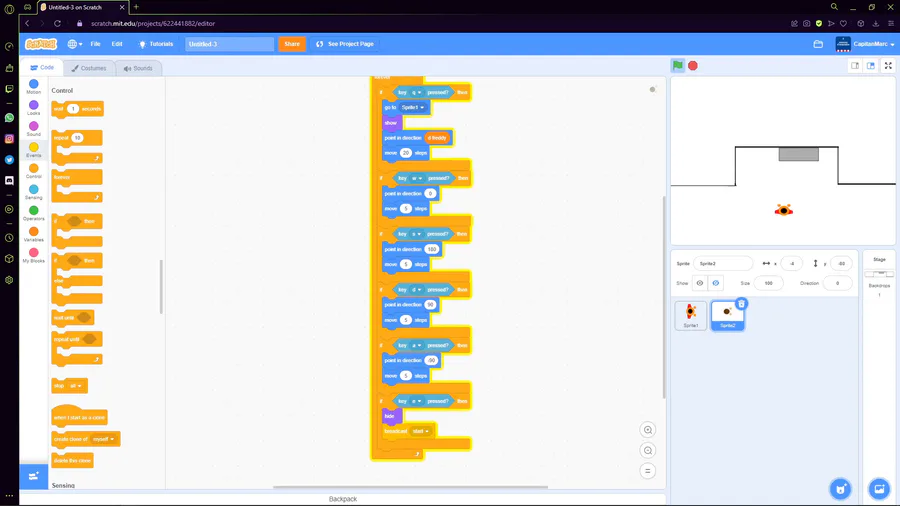Delete Sprite2 with the trash icon
900x506 pixels.
741,304
